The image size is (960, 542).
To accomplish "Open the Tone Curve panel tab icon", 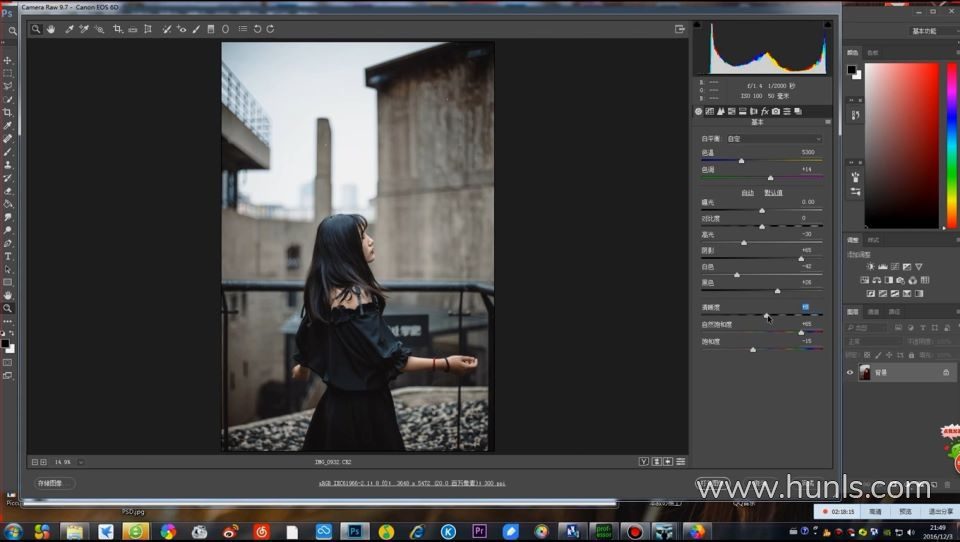I will pyautogui.click(x=710, y=111).
